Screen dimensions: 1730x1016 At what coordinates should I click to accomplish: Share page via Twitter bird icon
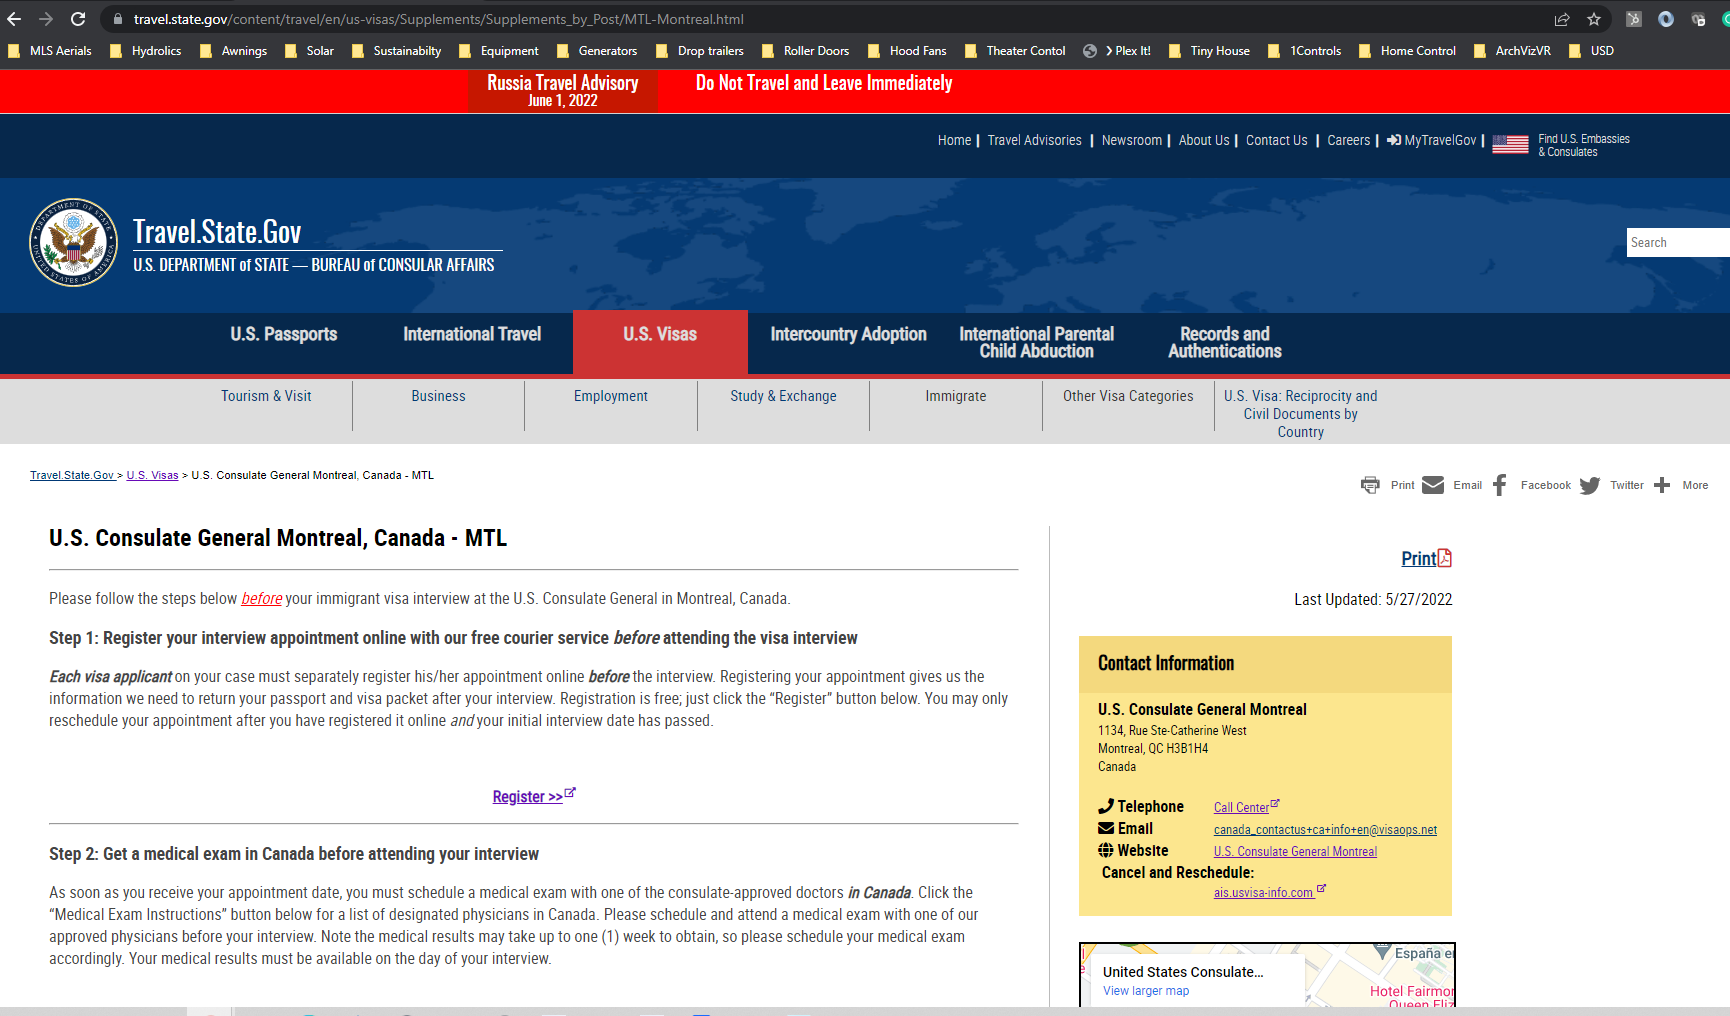(1590, 485)
